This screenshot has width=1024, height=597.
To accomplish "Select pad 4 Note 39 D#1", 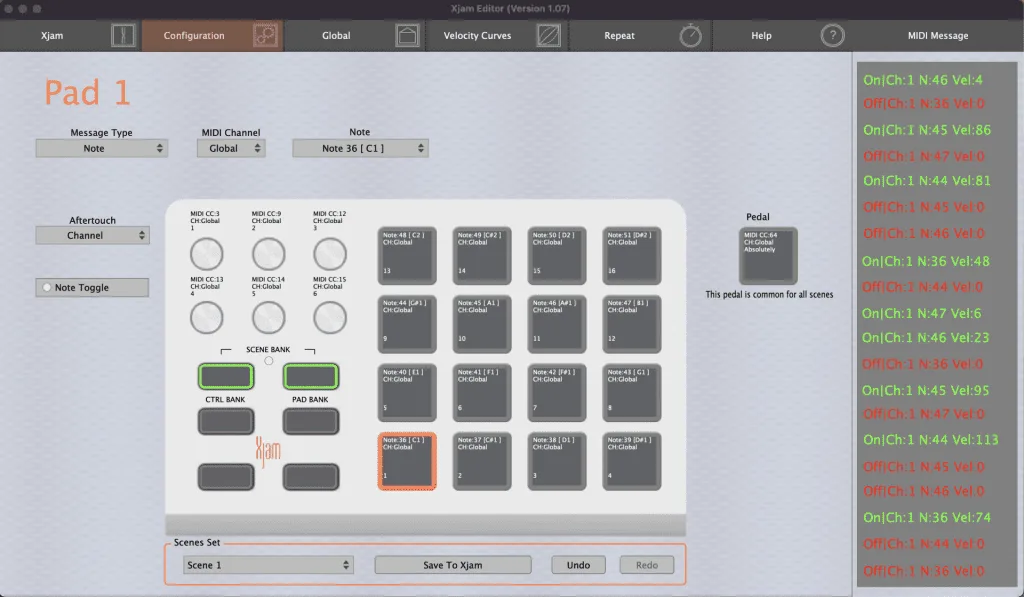I will tap(632, 461).
